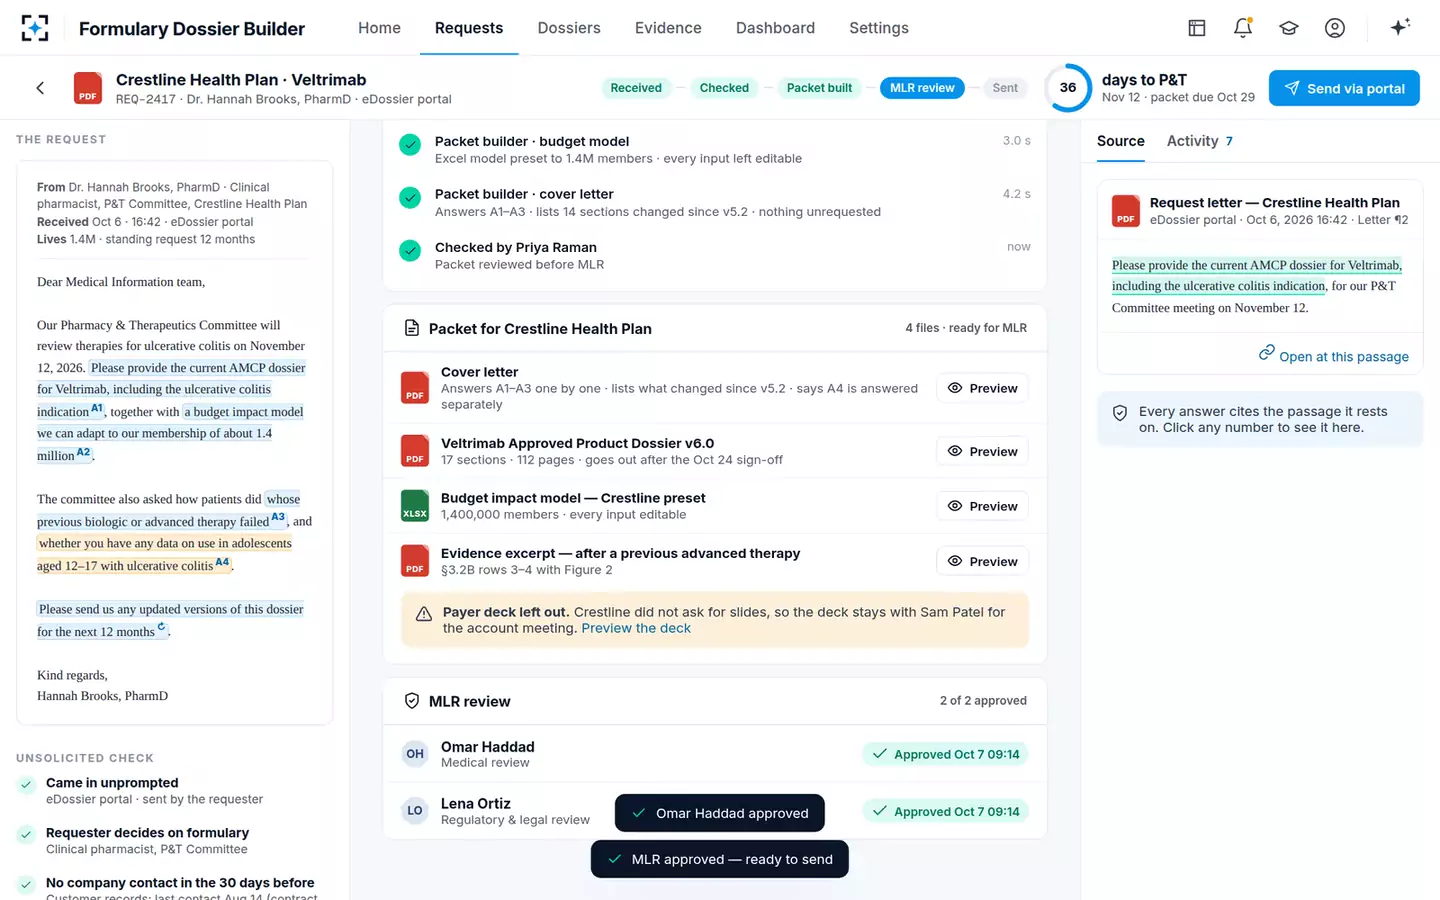
Task: Click the Cover letter PDF file icon
Action: click(x=415, y=388)
